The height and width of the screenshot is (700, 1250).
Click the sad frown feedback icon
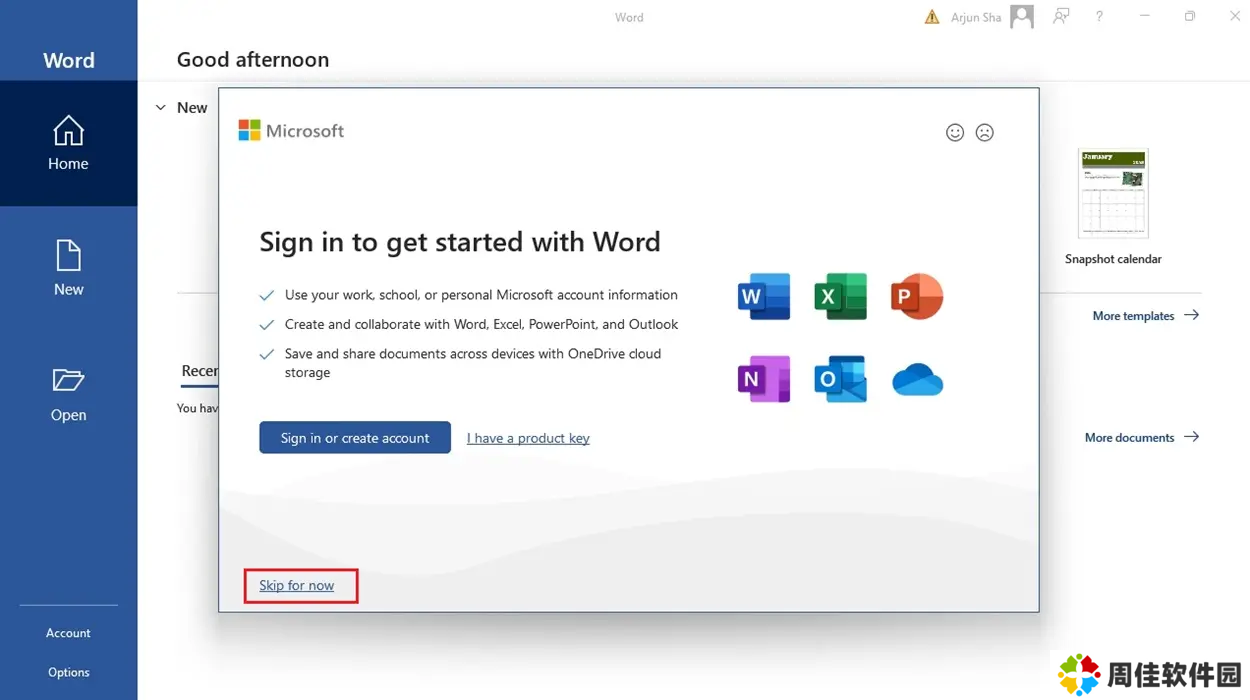point(985,132)
